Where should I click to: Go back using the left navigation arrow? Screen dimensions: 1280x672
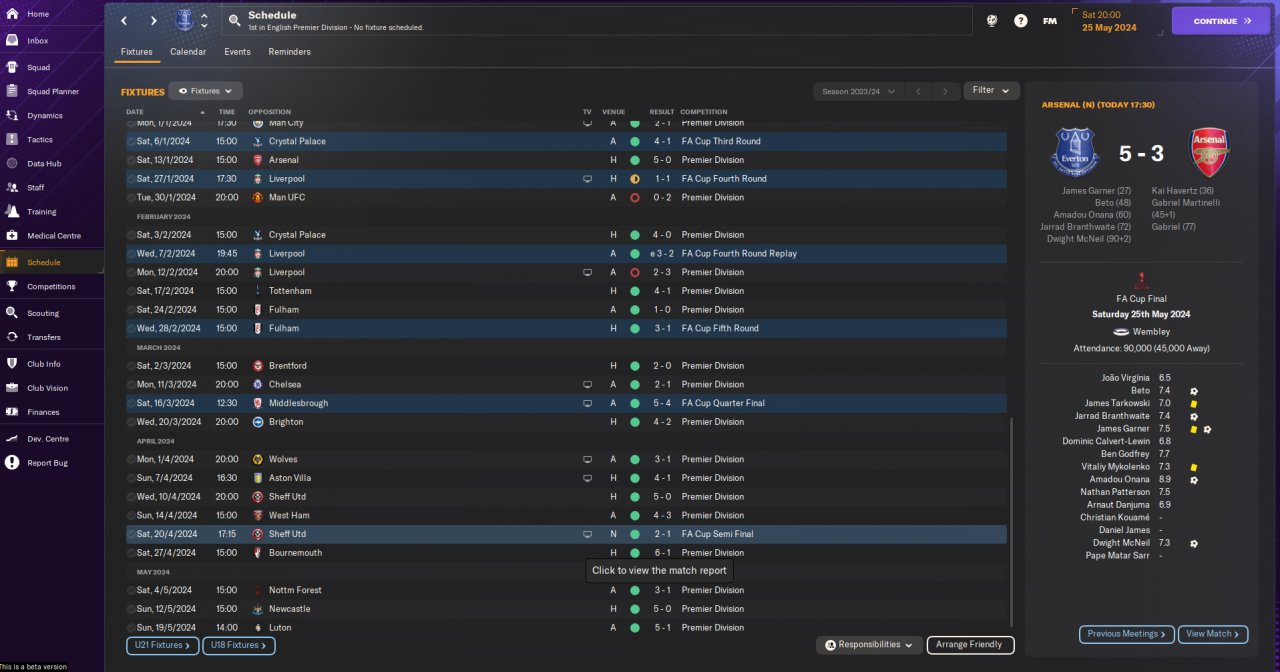coord(124,20)
